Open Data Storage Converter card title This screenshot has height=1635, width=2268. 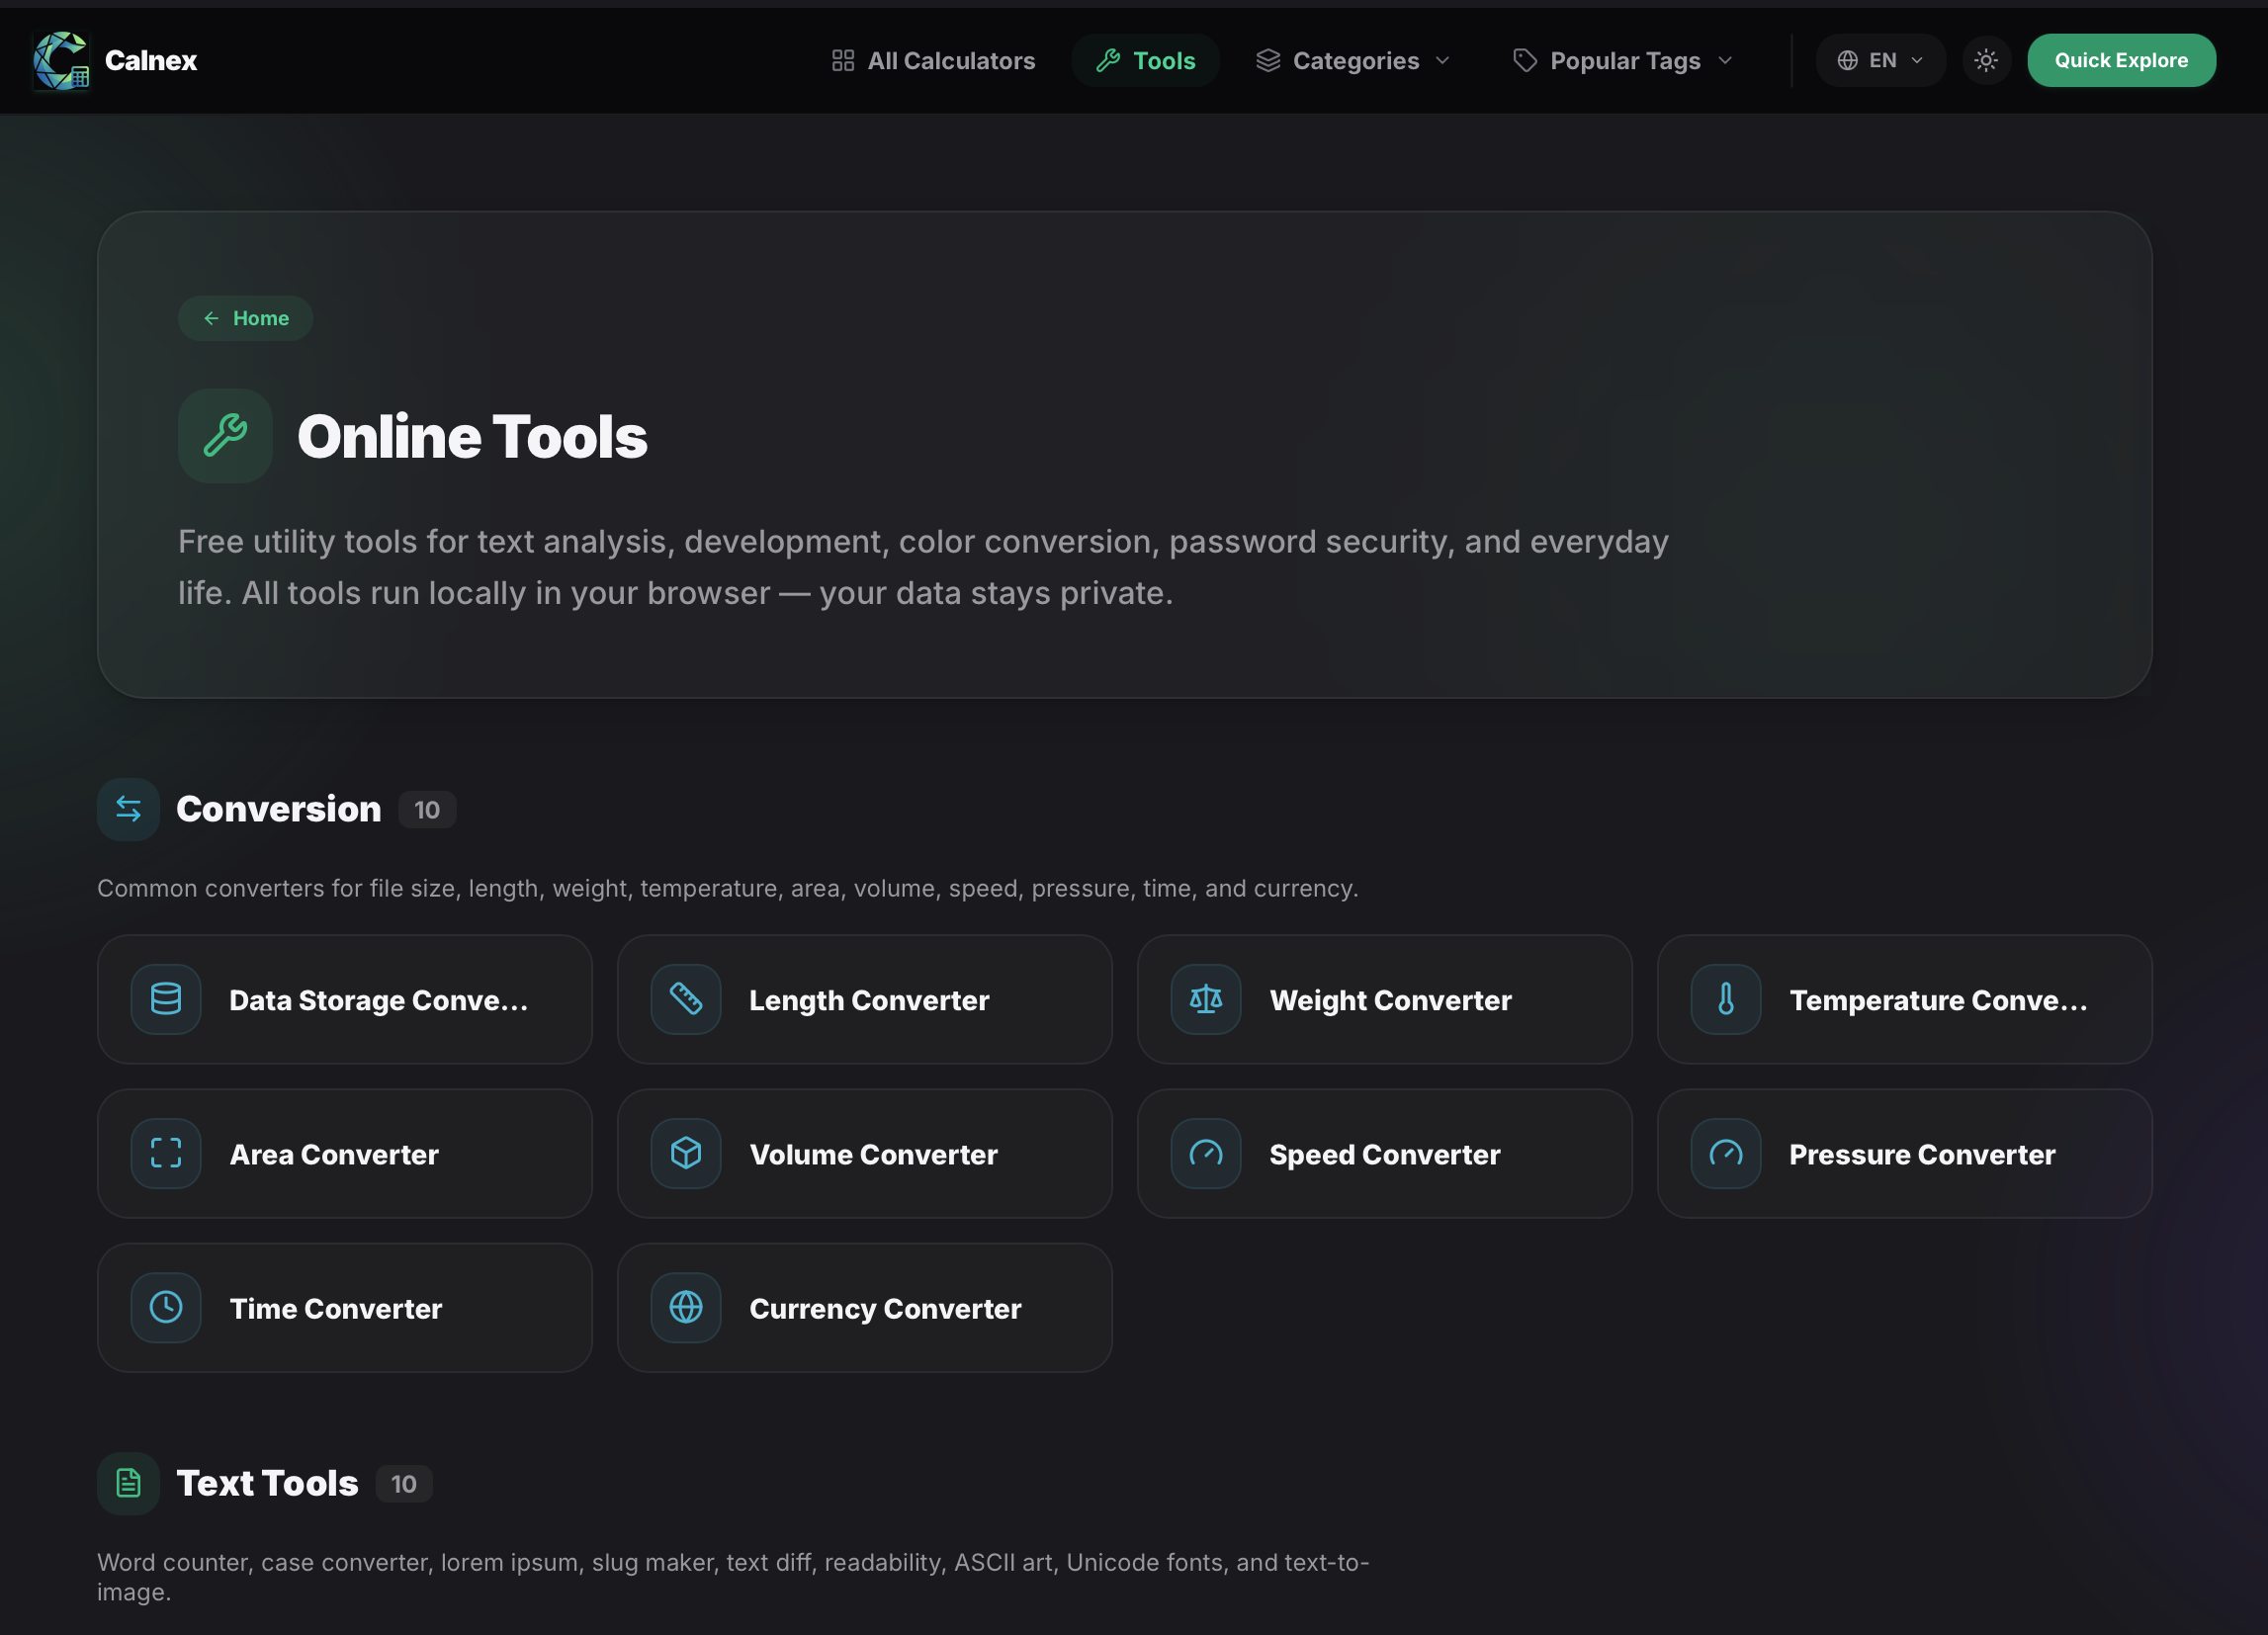(379, 1000)
